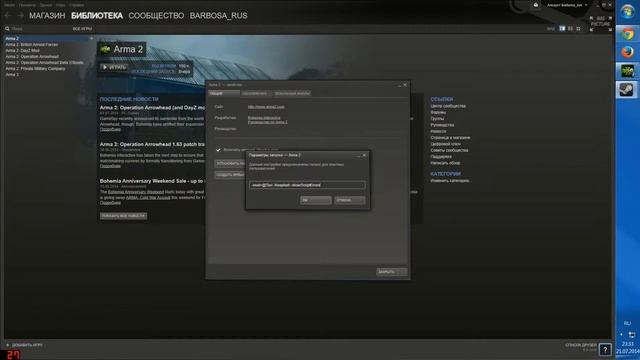The image size is (640, 360).
Task: Click the launch options text field
Action: [307, 185]
